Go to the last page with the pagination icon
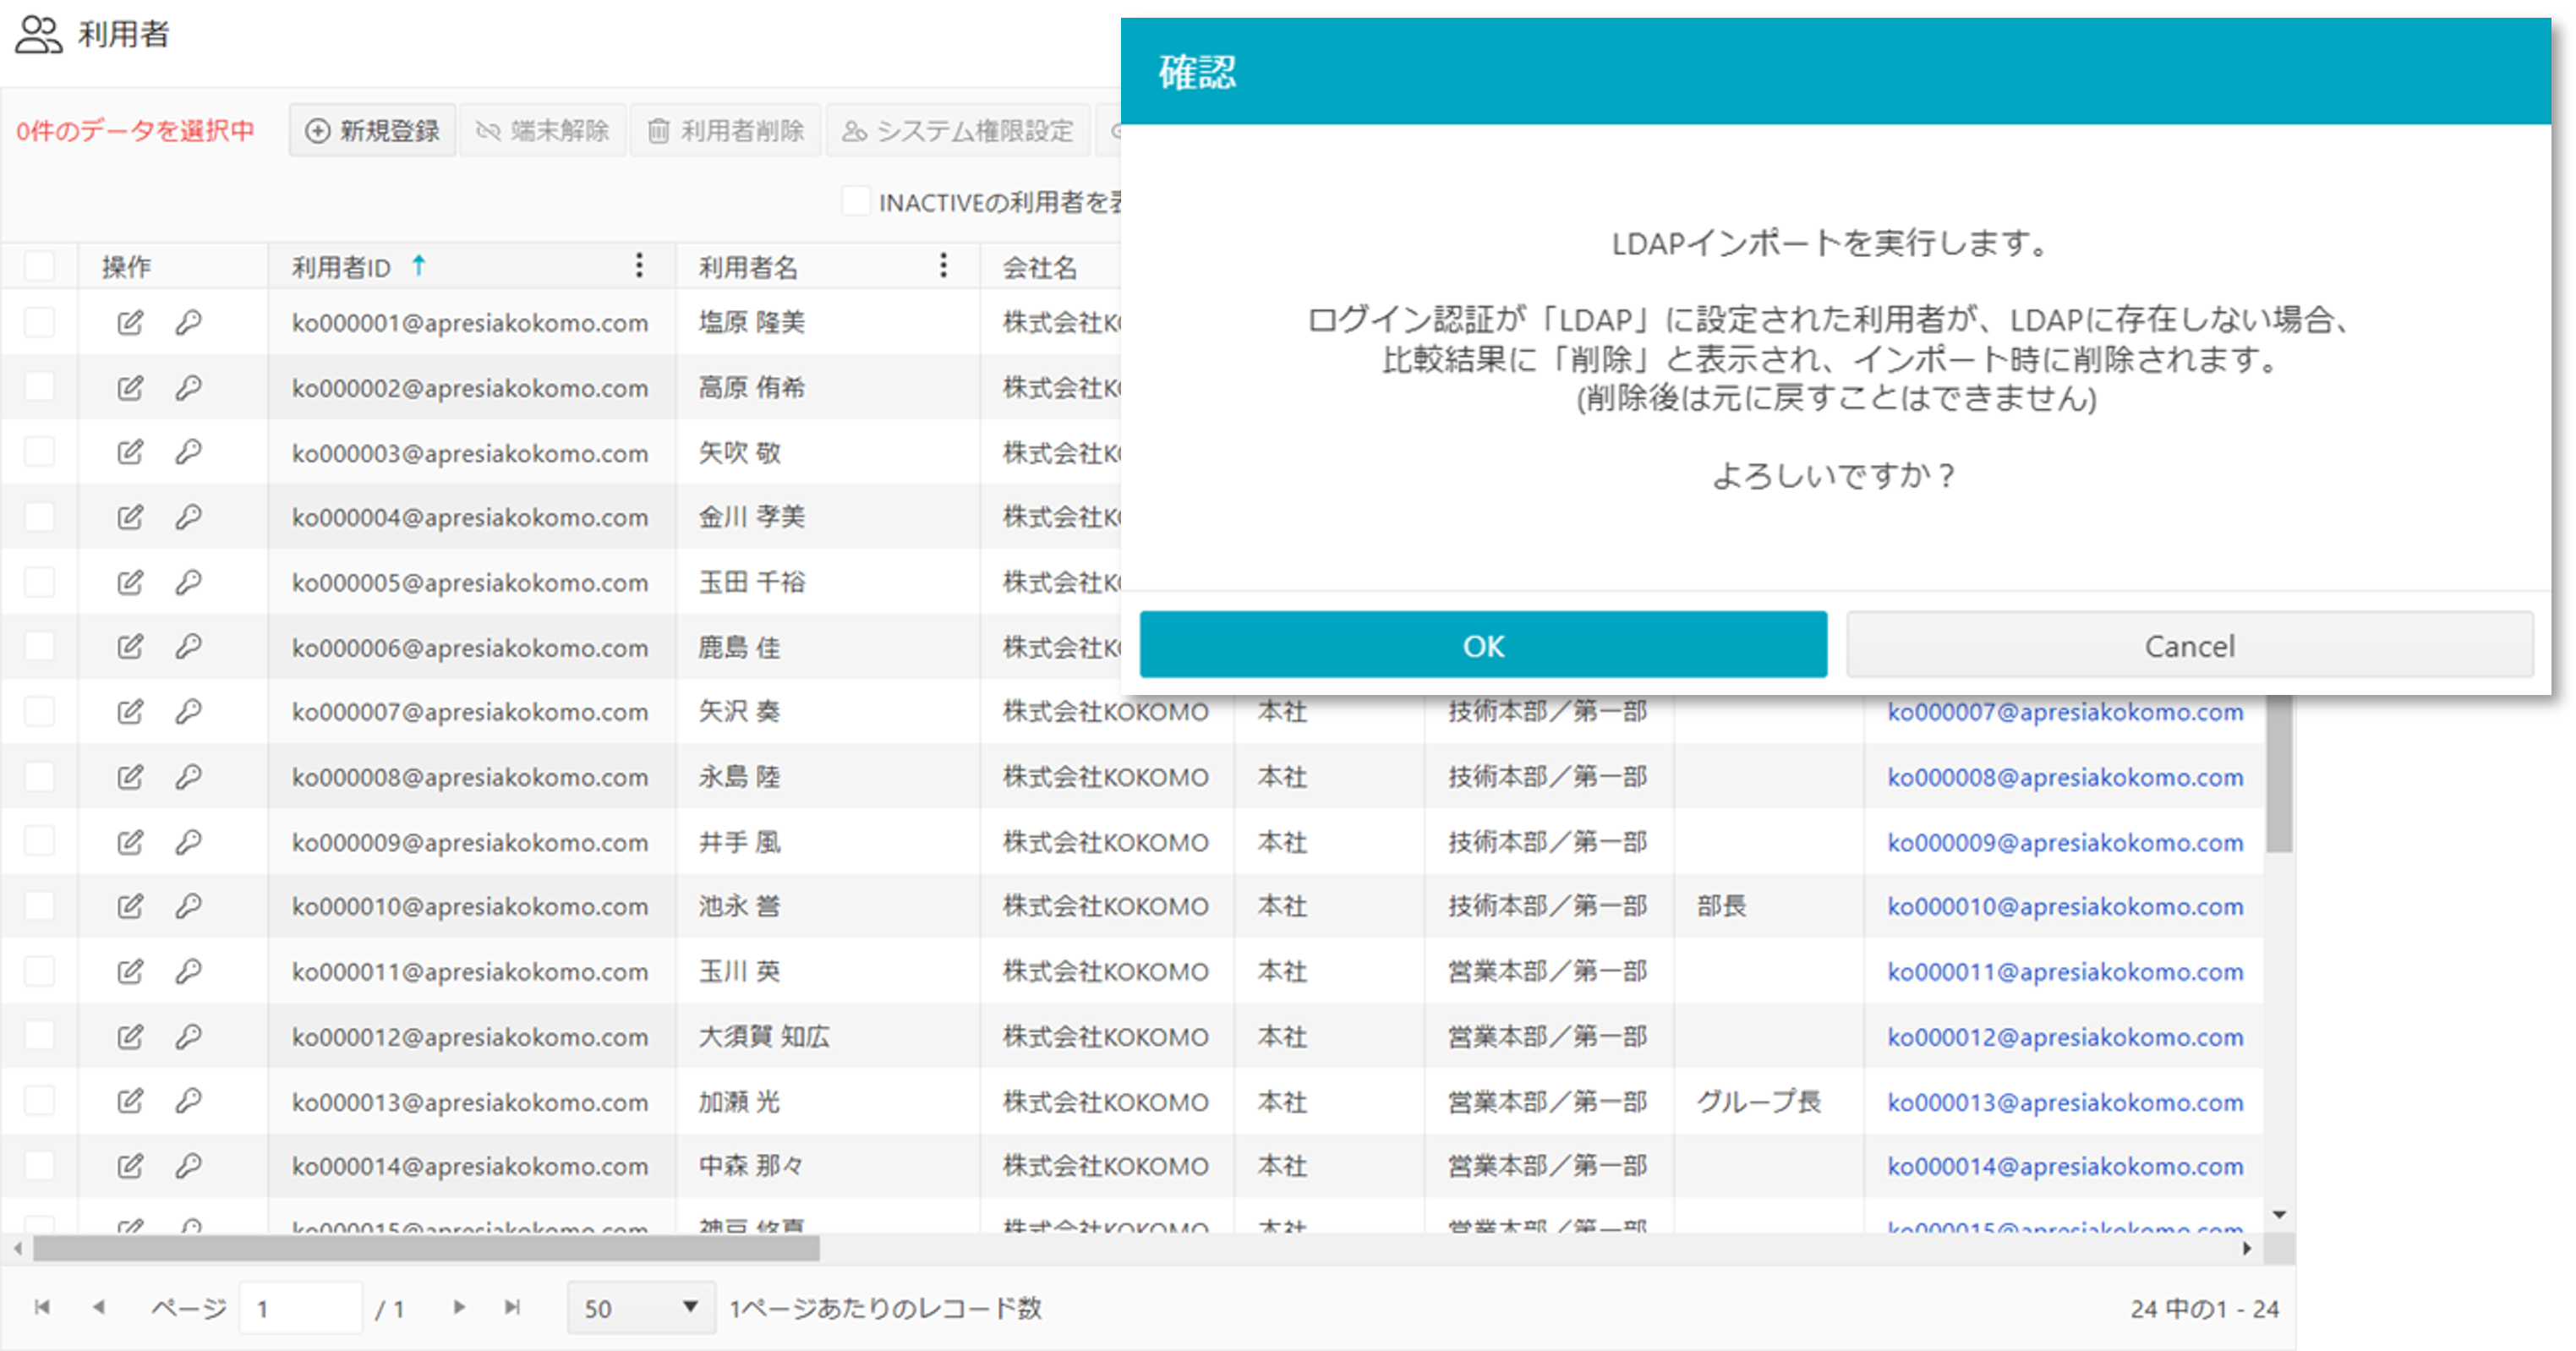This screenshot has width=2576, height=1351. [512, 1307]
